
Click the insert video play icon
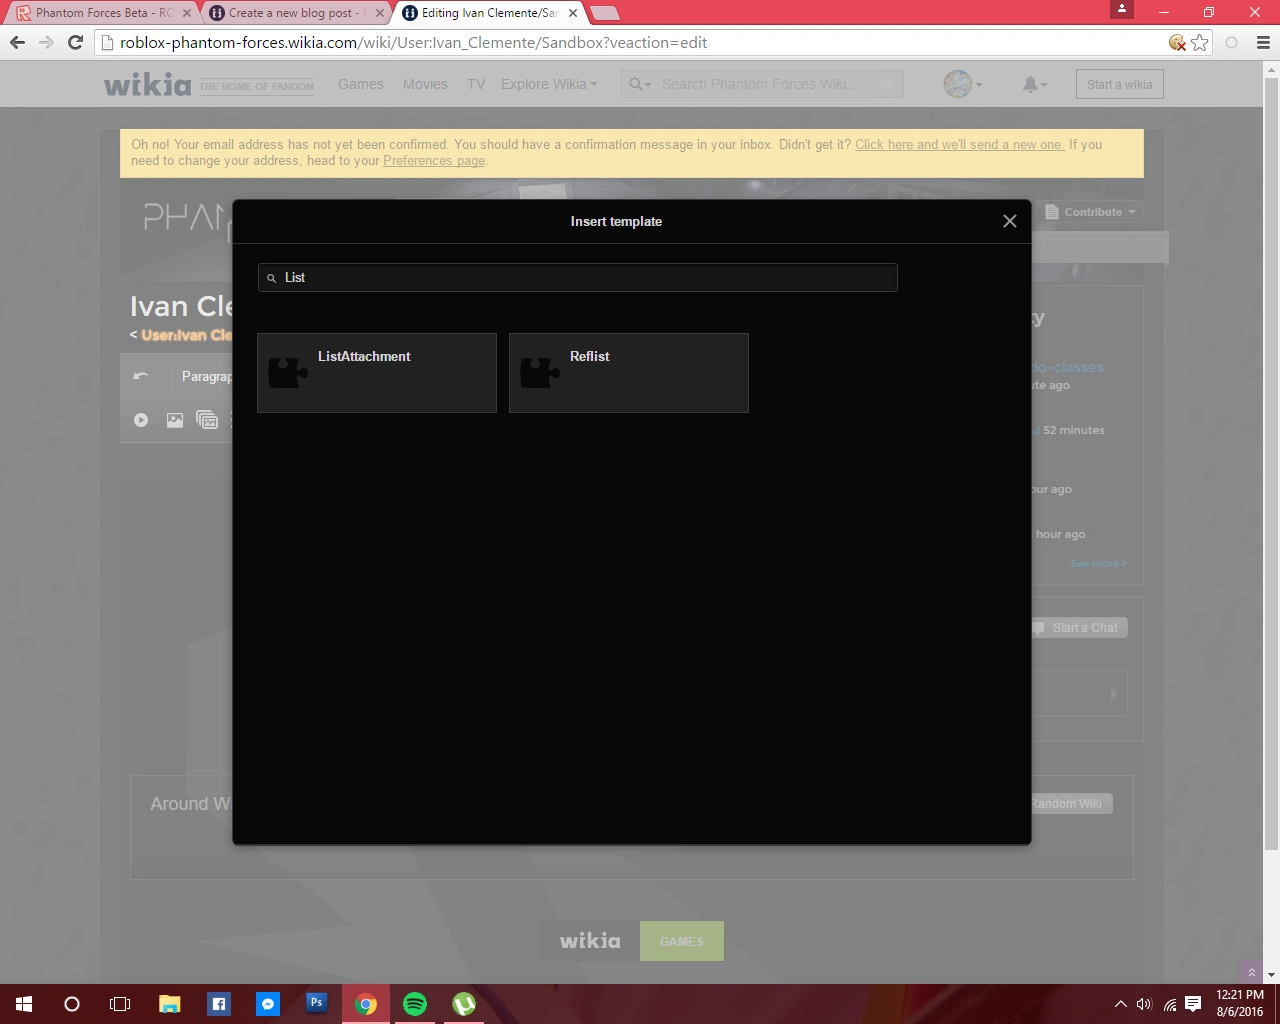141,420
